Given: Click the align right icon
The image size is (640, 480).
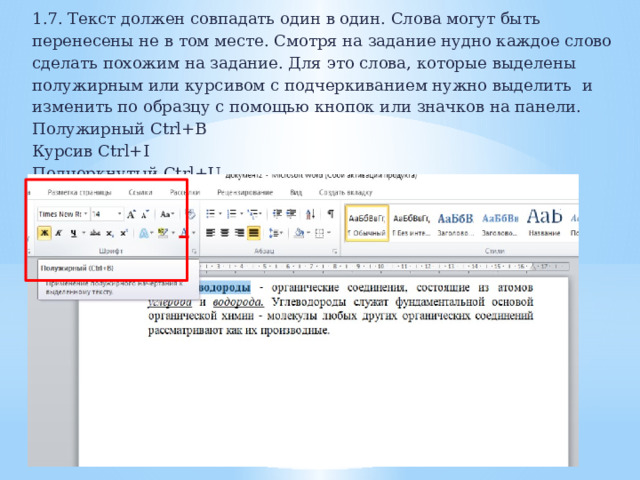Looking at the screenshot, I should pos(239,233).
